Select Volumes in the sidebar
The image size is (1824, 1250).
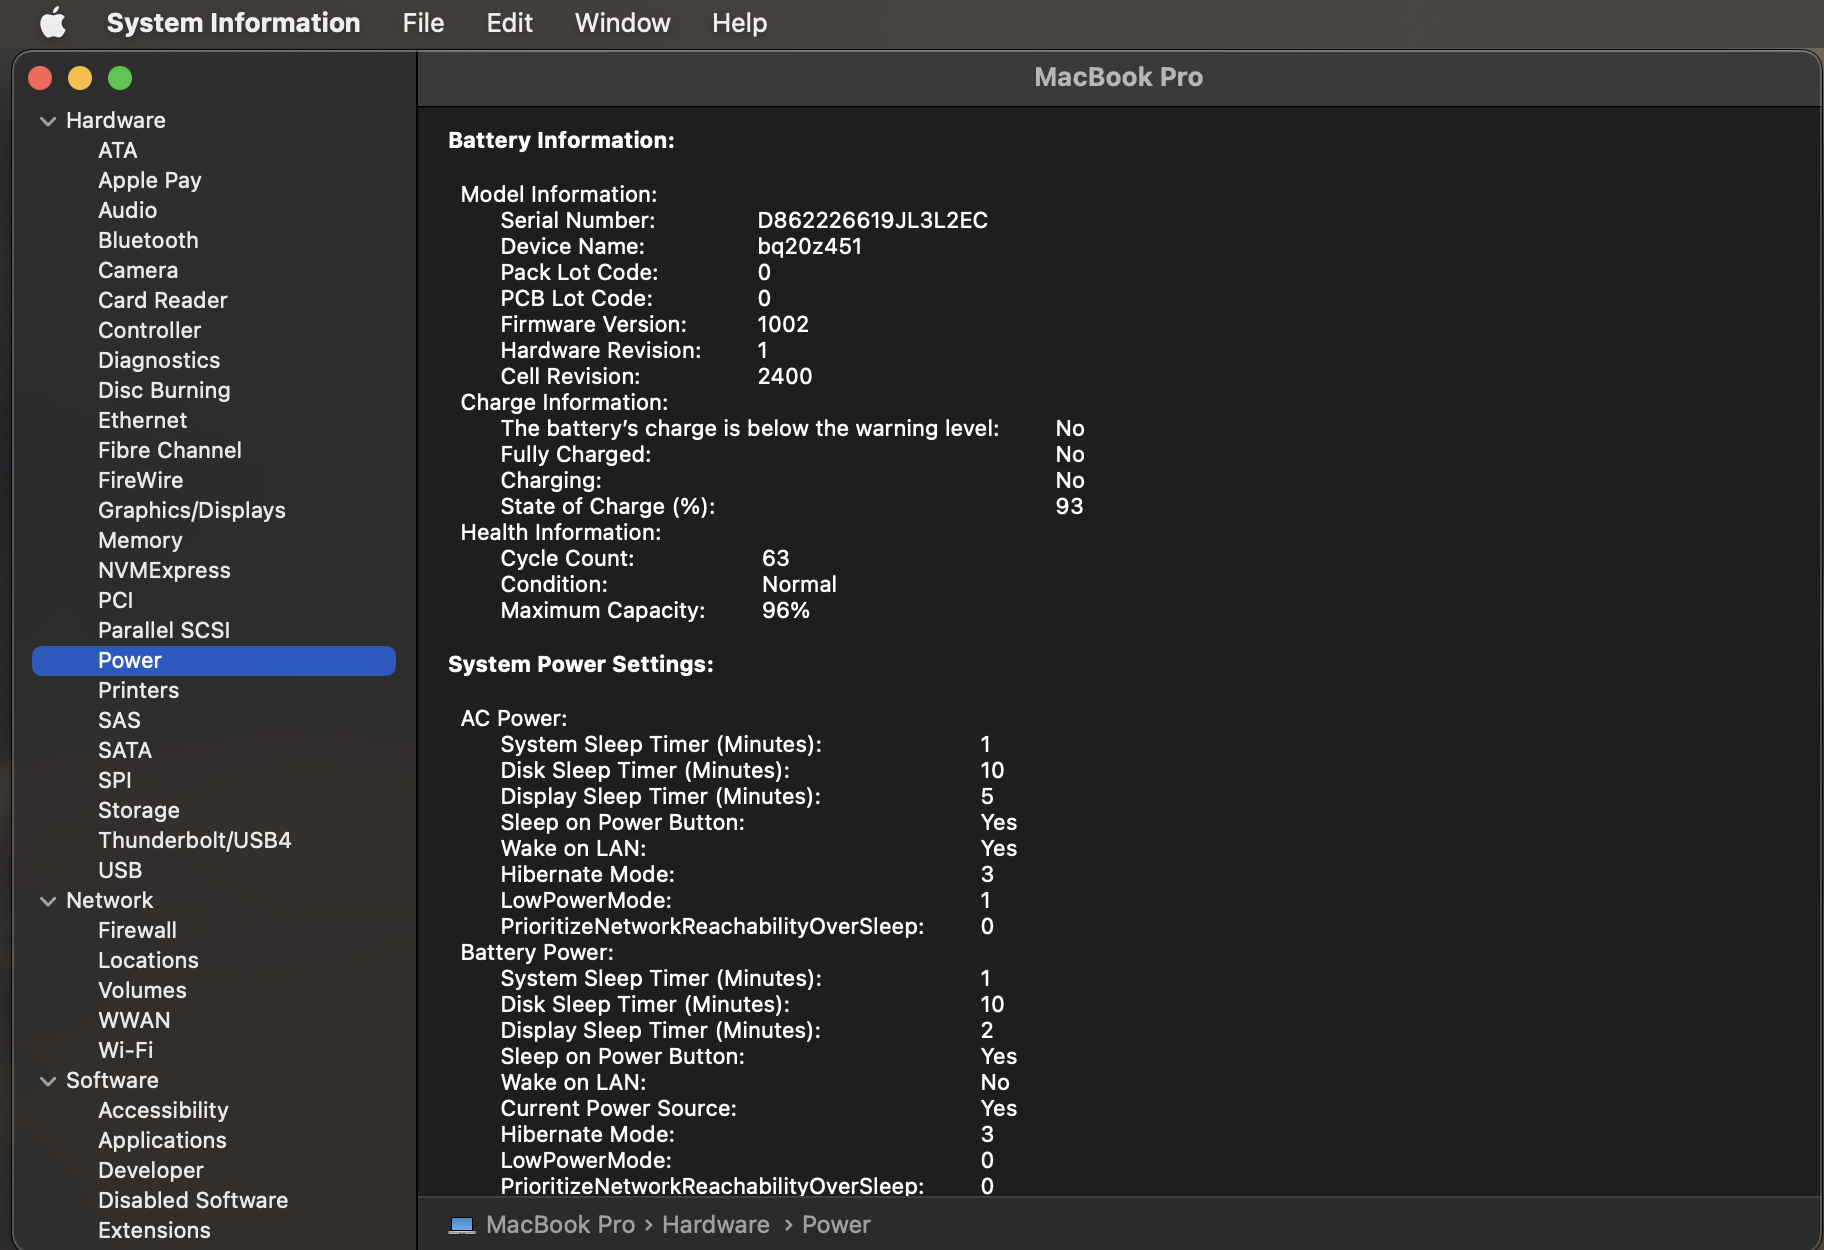tap(142, 990)
